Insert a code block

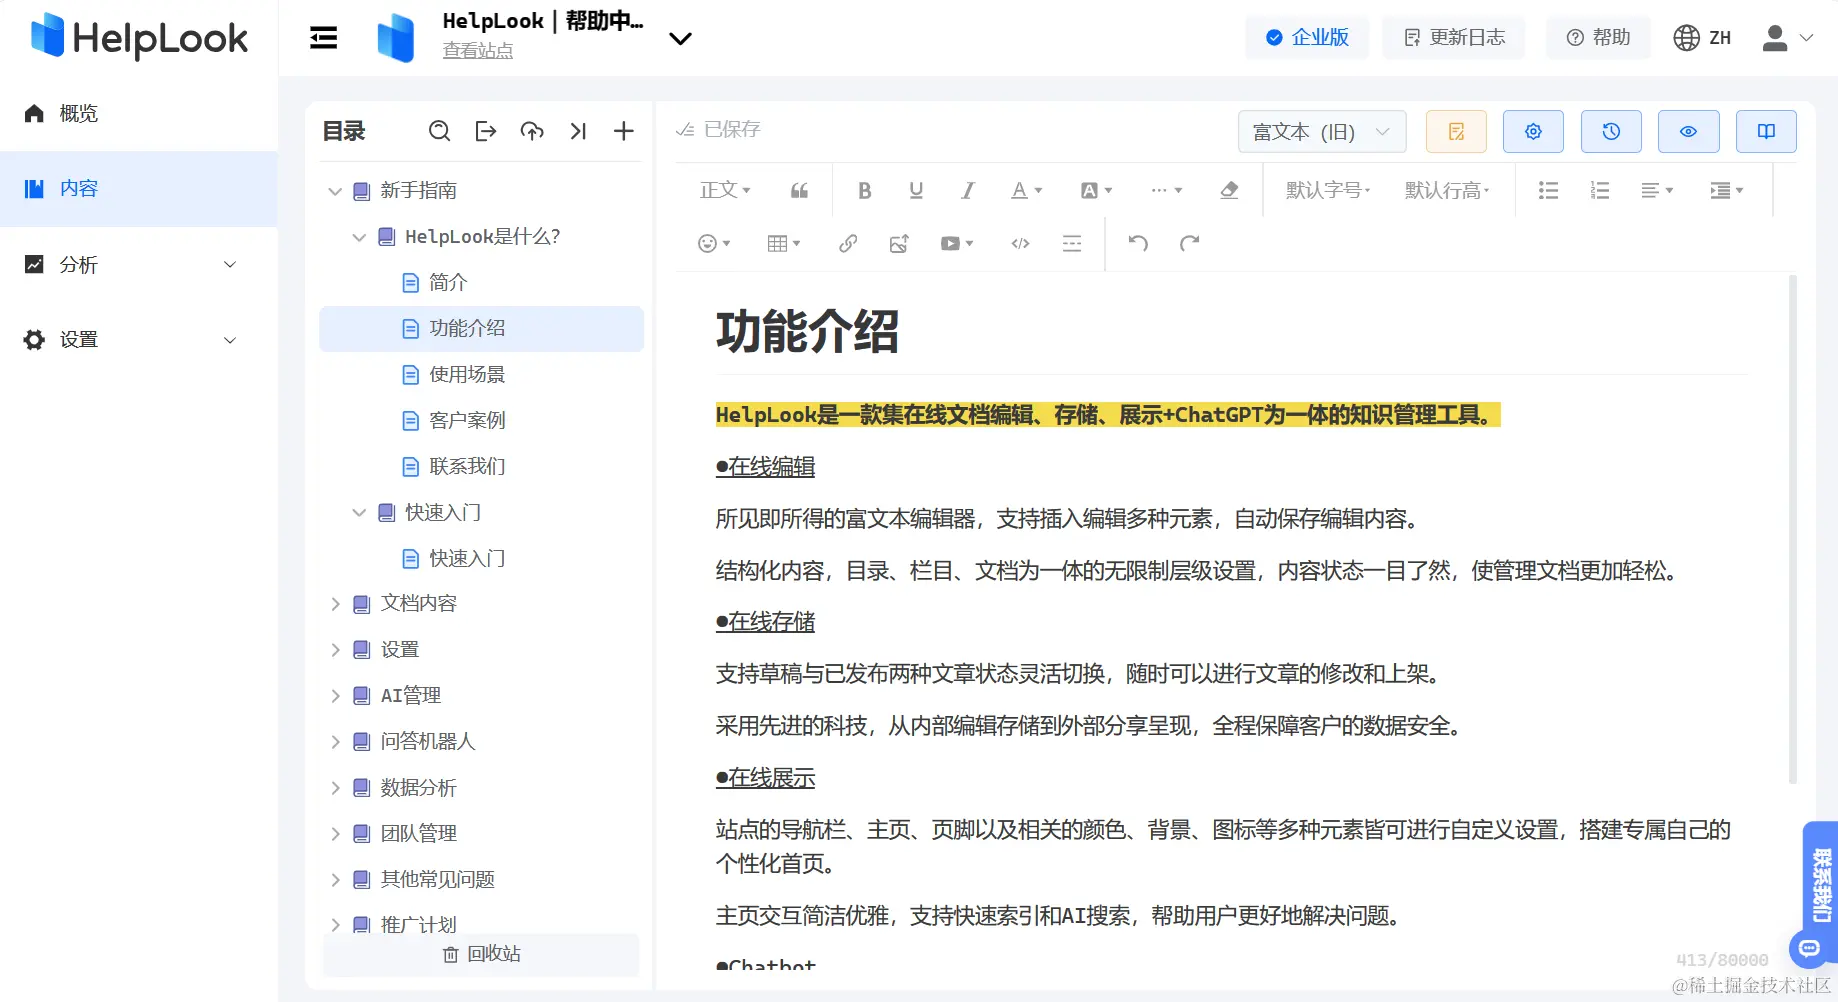[1020, 243]
